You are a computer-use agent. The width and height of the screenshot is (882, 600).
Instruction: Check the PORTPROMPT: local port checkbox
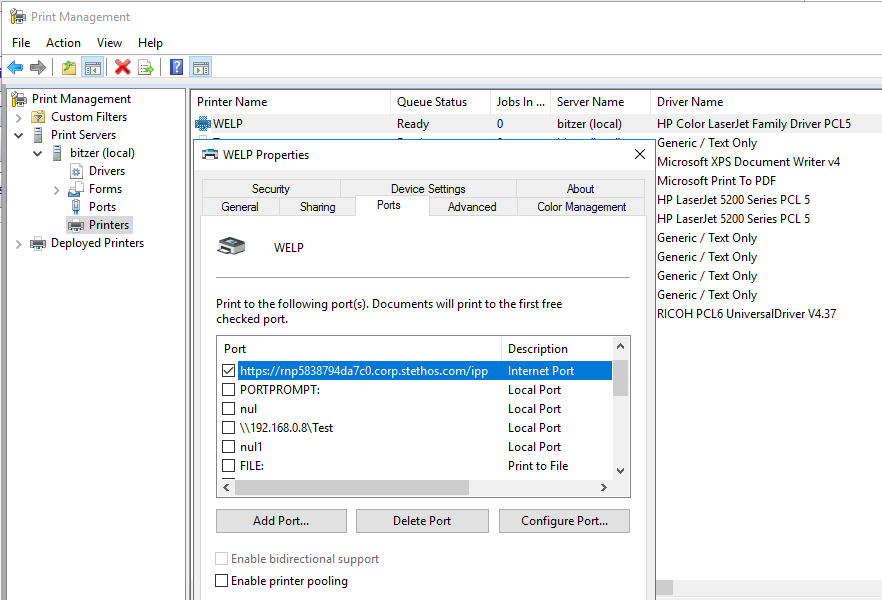[229, 390]
